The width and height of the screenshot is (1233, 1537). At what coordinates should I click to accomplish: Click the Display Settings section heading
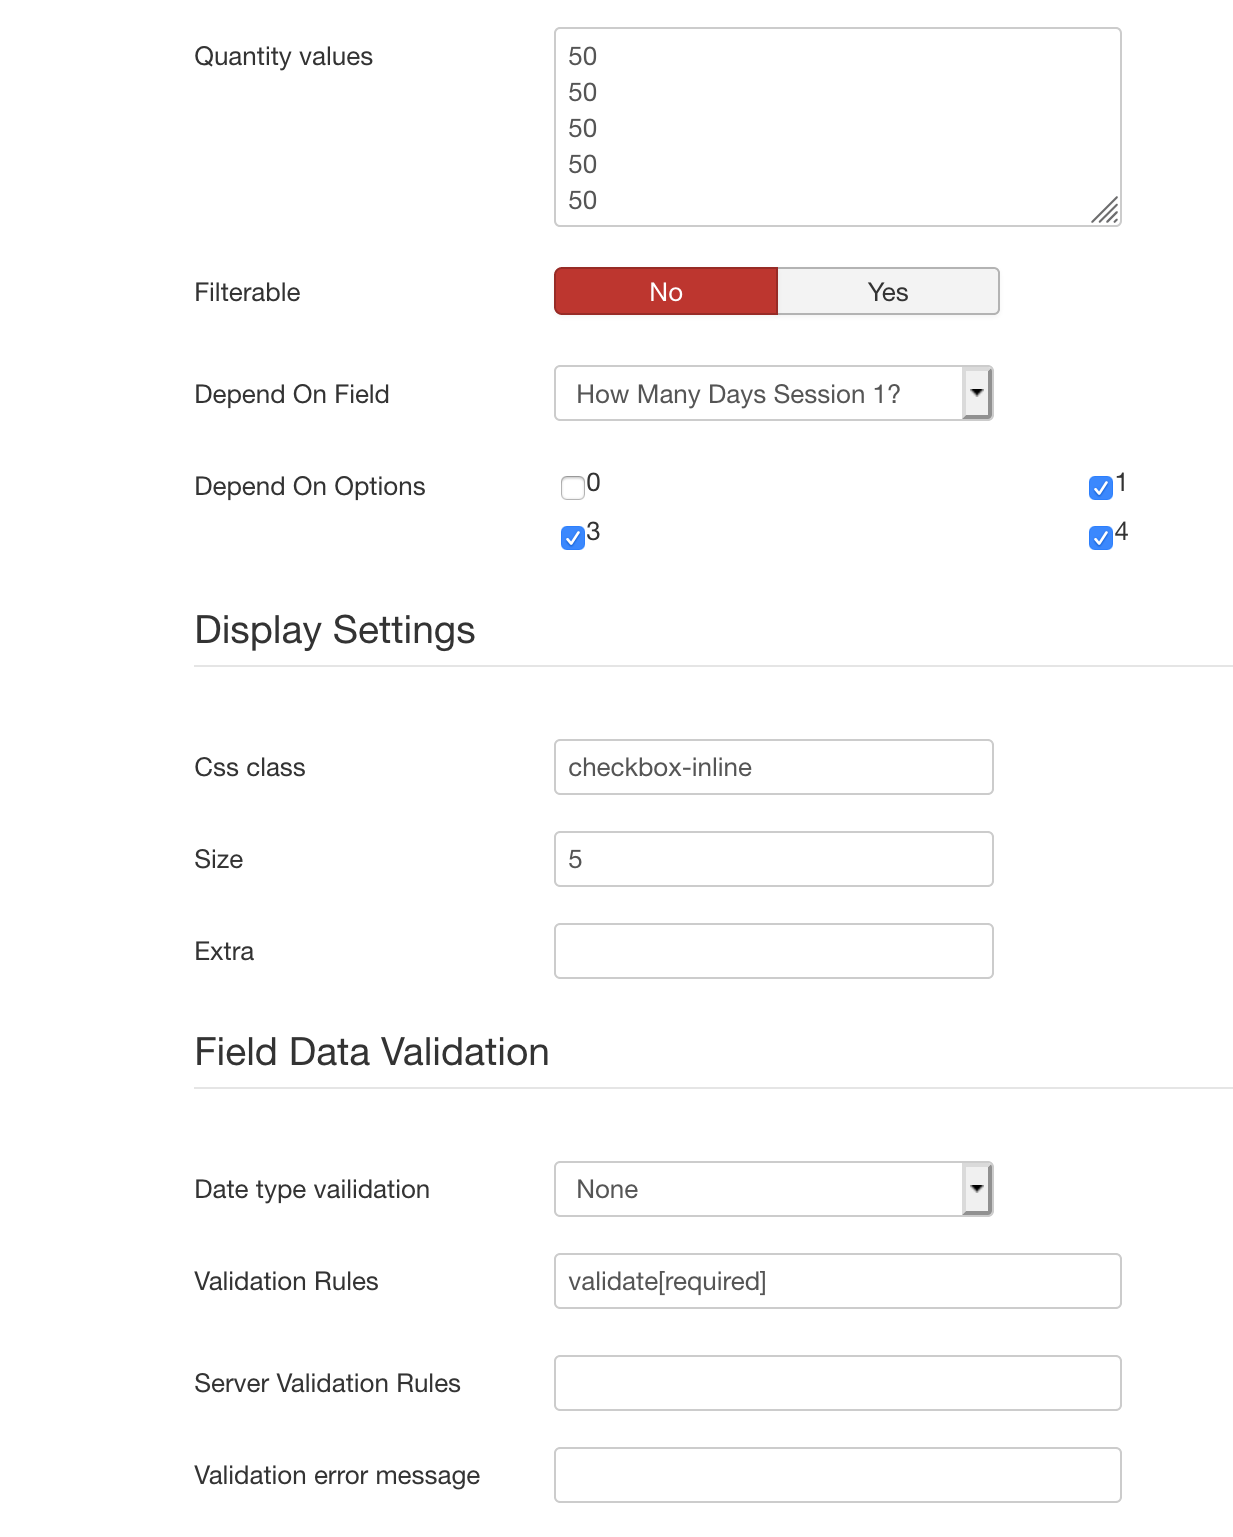(x=335, y=630)
